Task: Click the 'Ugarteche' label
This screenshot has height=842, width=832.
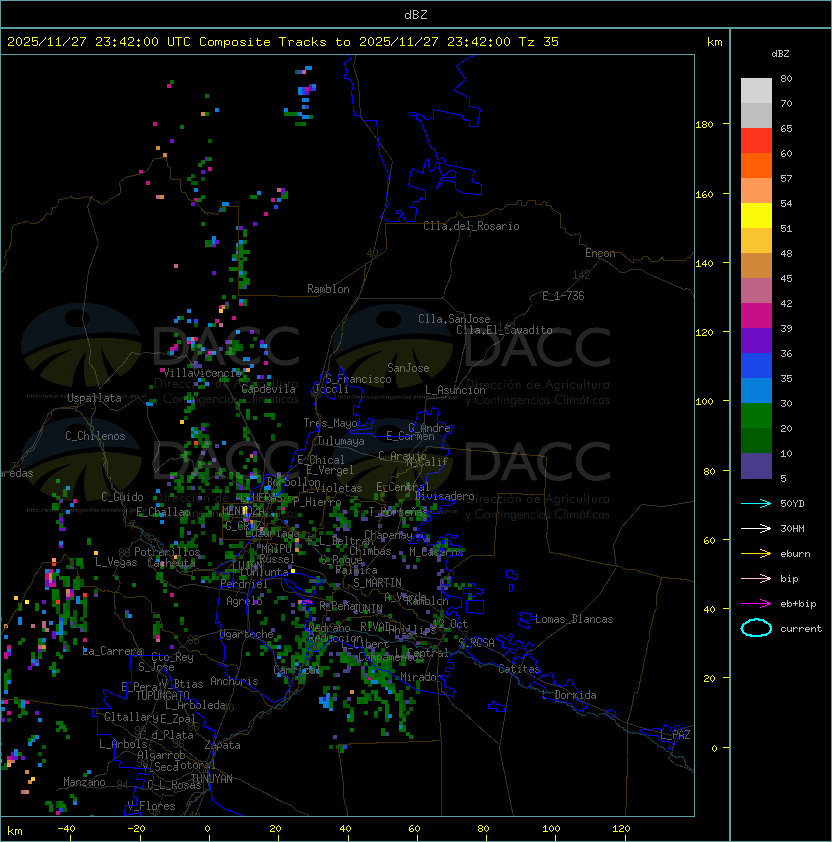Action: pyautogui.click(x=247, y=634)
